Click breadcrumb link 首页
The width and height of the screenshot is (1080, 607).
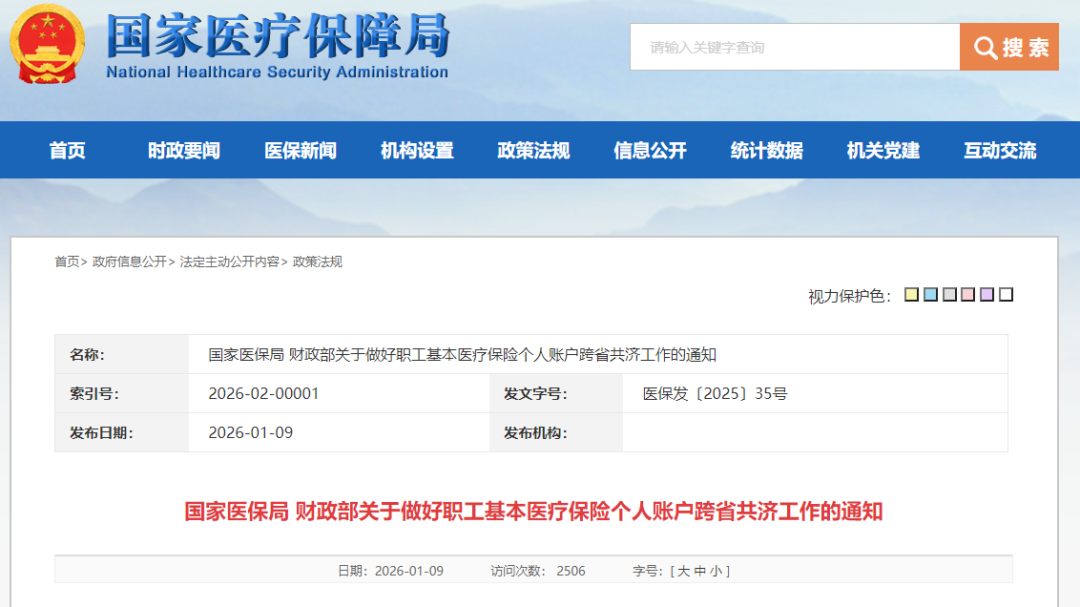click(x=67, y=262)
